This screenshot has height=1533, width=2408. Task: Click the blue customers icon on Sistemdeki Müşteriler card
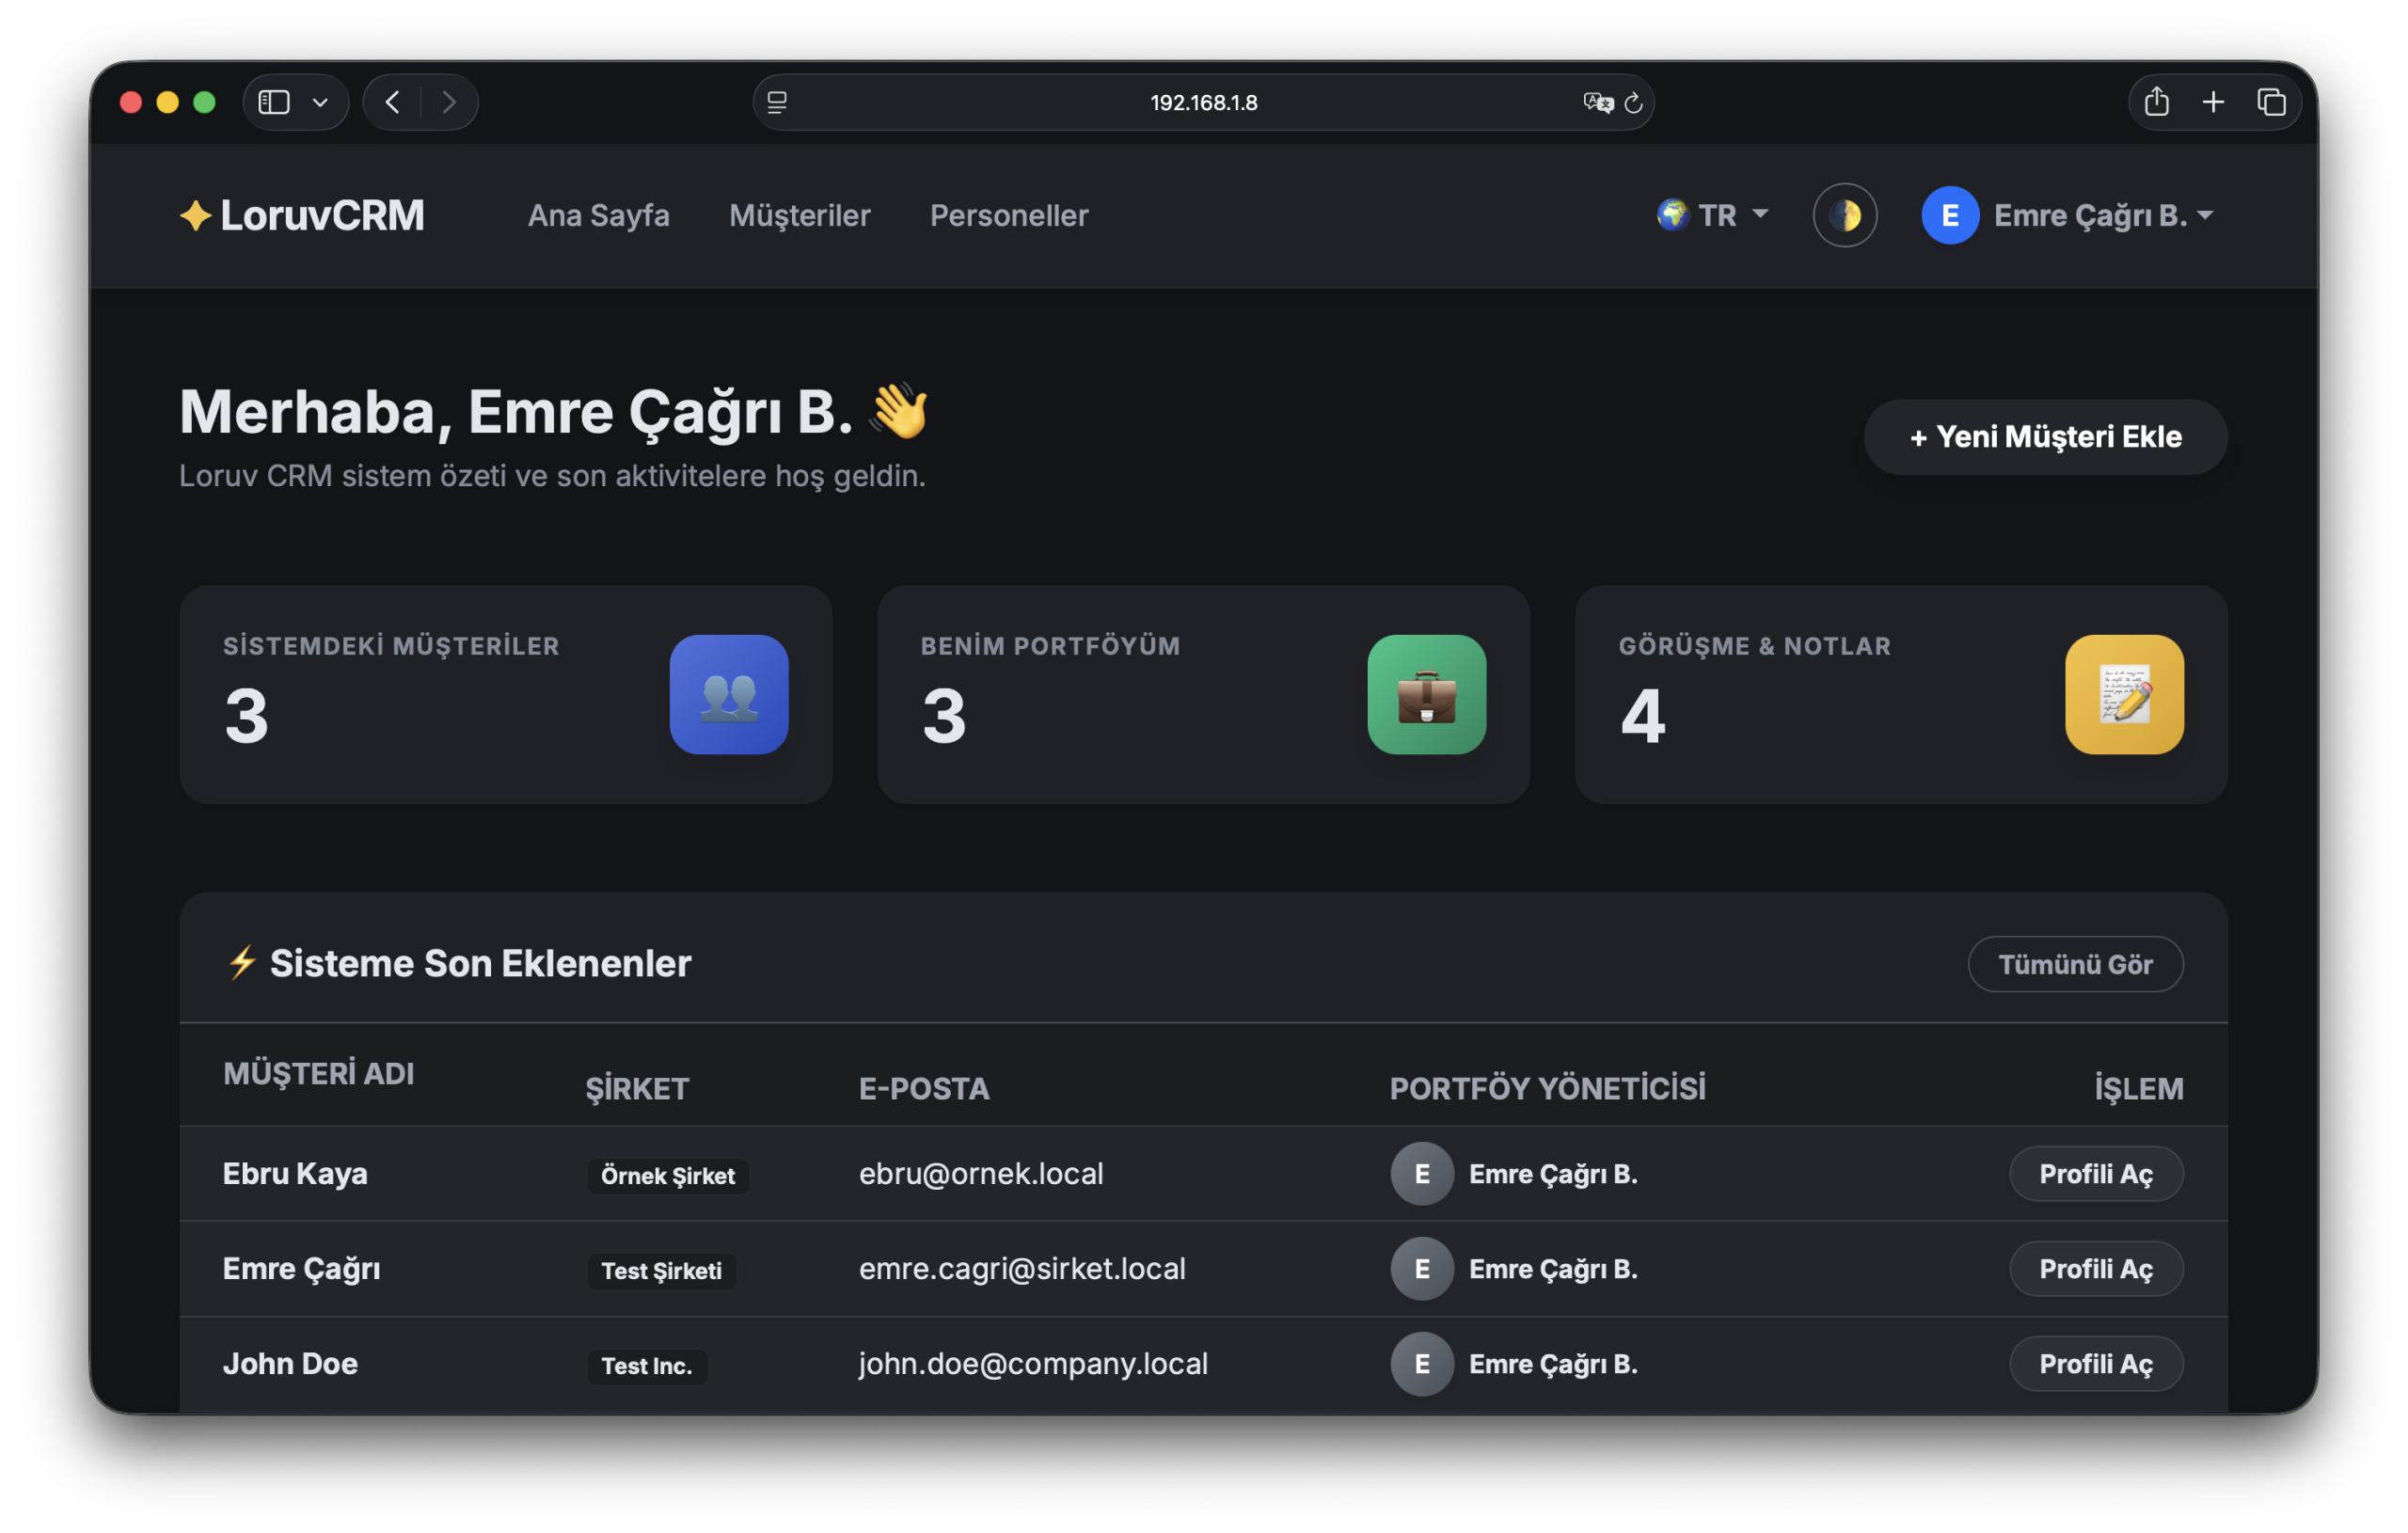729,695
